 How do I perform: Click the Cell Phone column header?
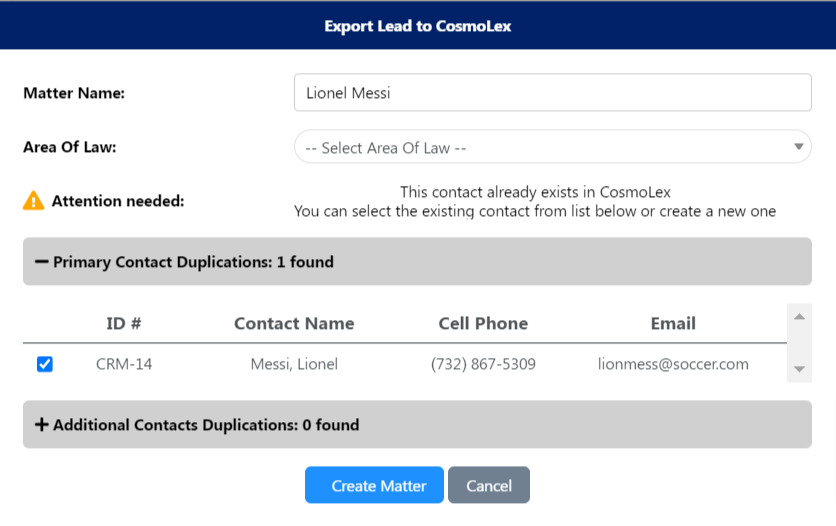pyautogui.click(x=483, y=323)
